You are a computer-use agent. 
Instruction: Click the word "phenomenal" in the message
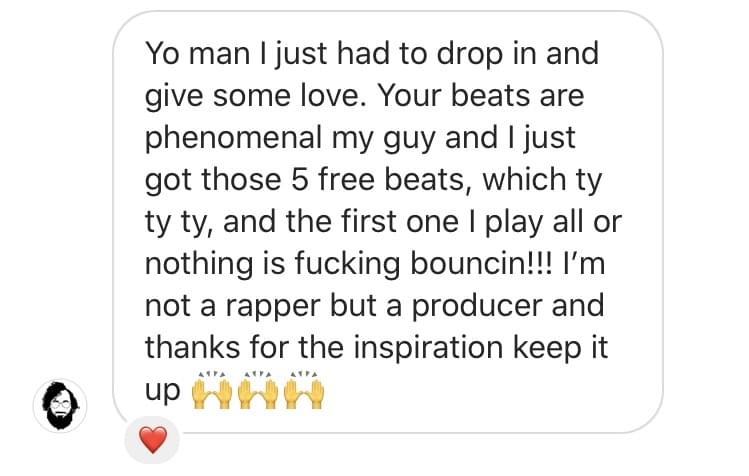coord(234,140)
